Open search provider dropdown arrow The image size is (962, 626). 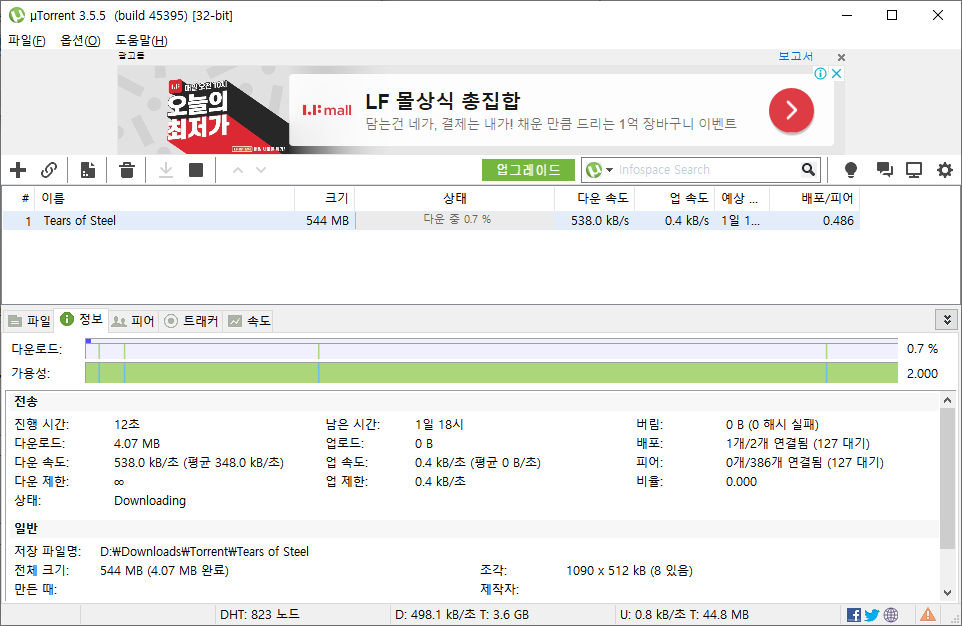click(609, 170)
